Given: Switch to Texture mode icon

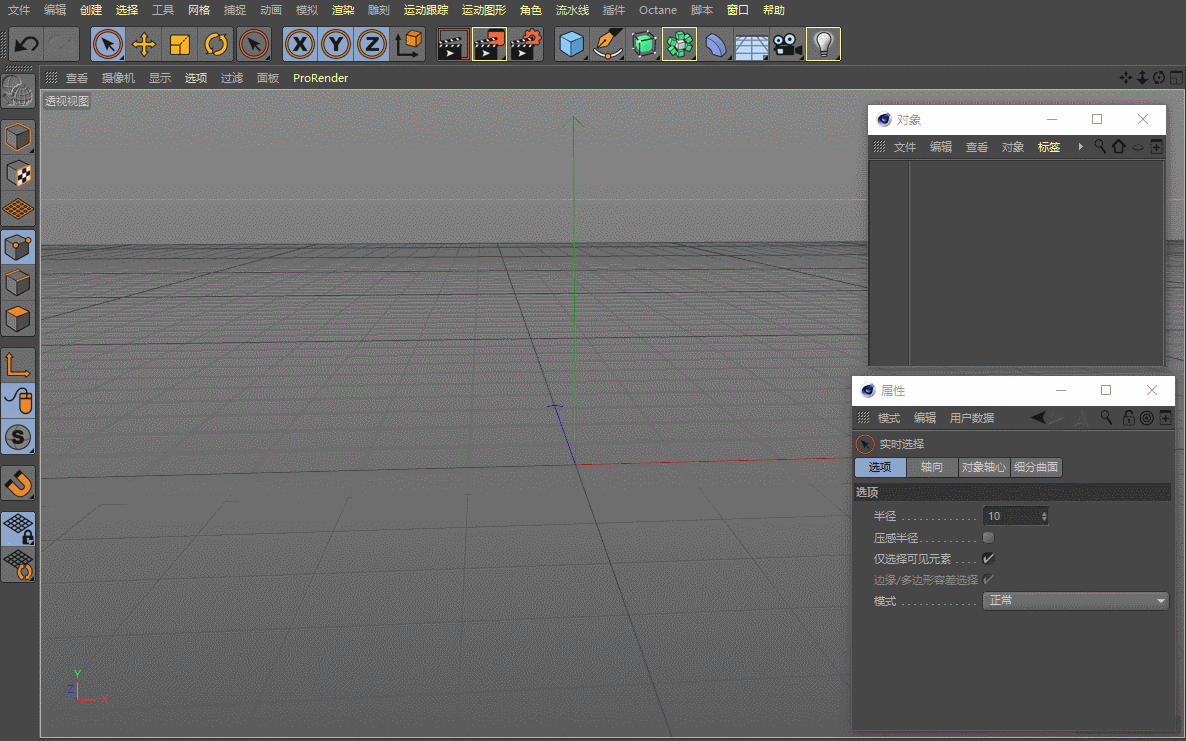Looking at the screenshot, I should pos(18,173).
